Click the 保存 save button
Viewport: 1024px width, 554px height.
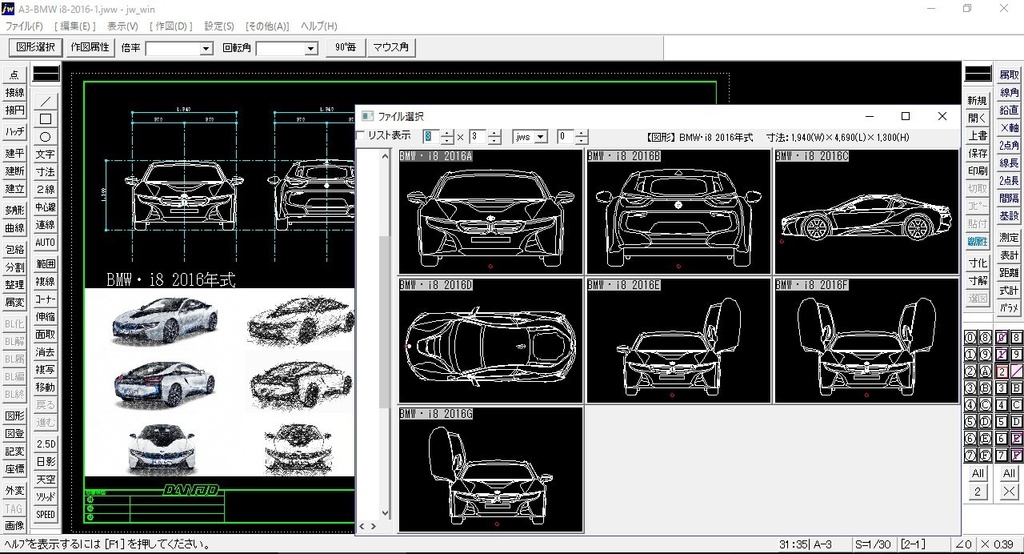pyautogui.click(x=978, y=153)
